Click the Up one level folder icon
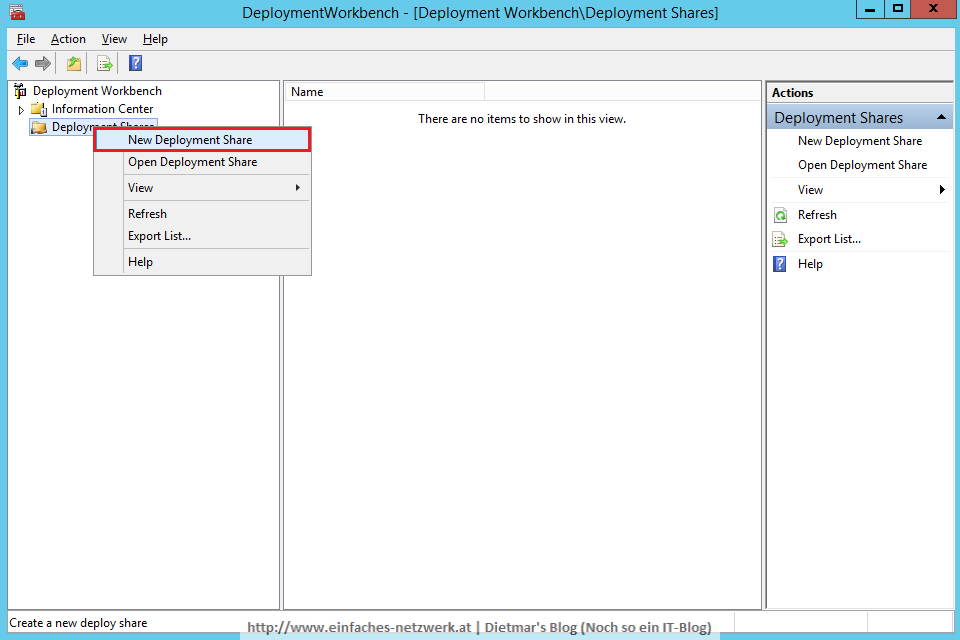This screenshot has height=640, width=960. (x=74, y=63)
